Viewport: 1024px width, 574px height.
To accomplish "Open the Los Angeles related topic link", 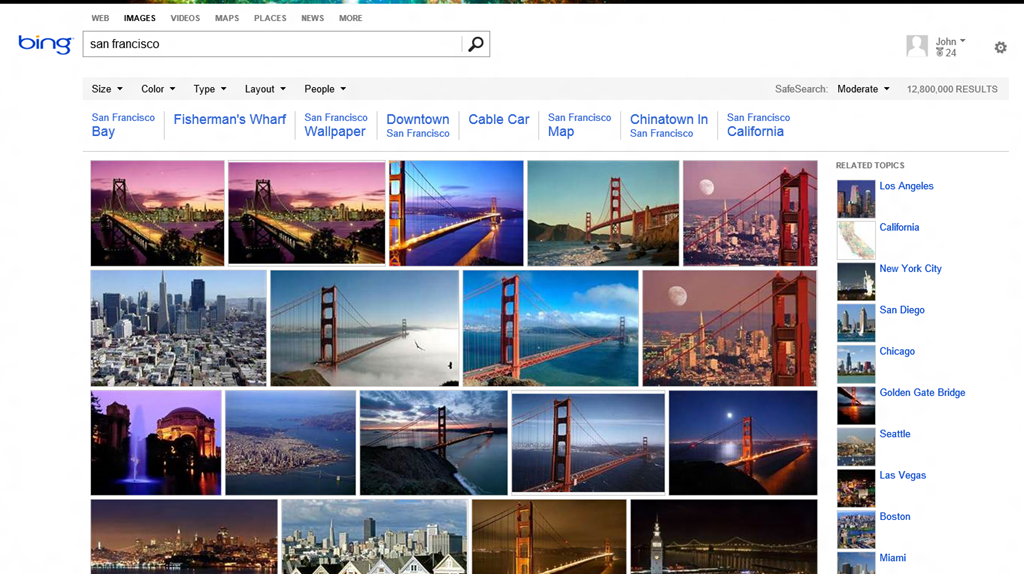I will click(906, 186).
